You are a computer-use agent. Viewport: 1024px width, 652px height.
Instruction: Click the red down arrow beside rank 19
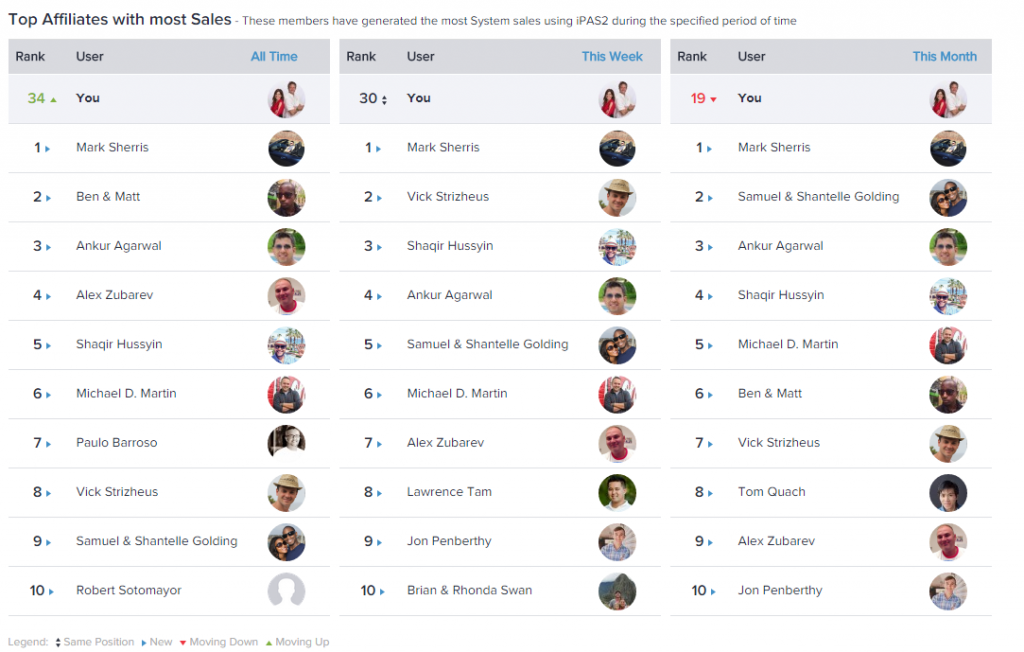pyautogui.click(x=713, y=100)
